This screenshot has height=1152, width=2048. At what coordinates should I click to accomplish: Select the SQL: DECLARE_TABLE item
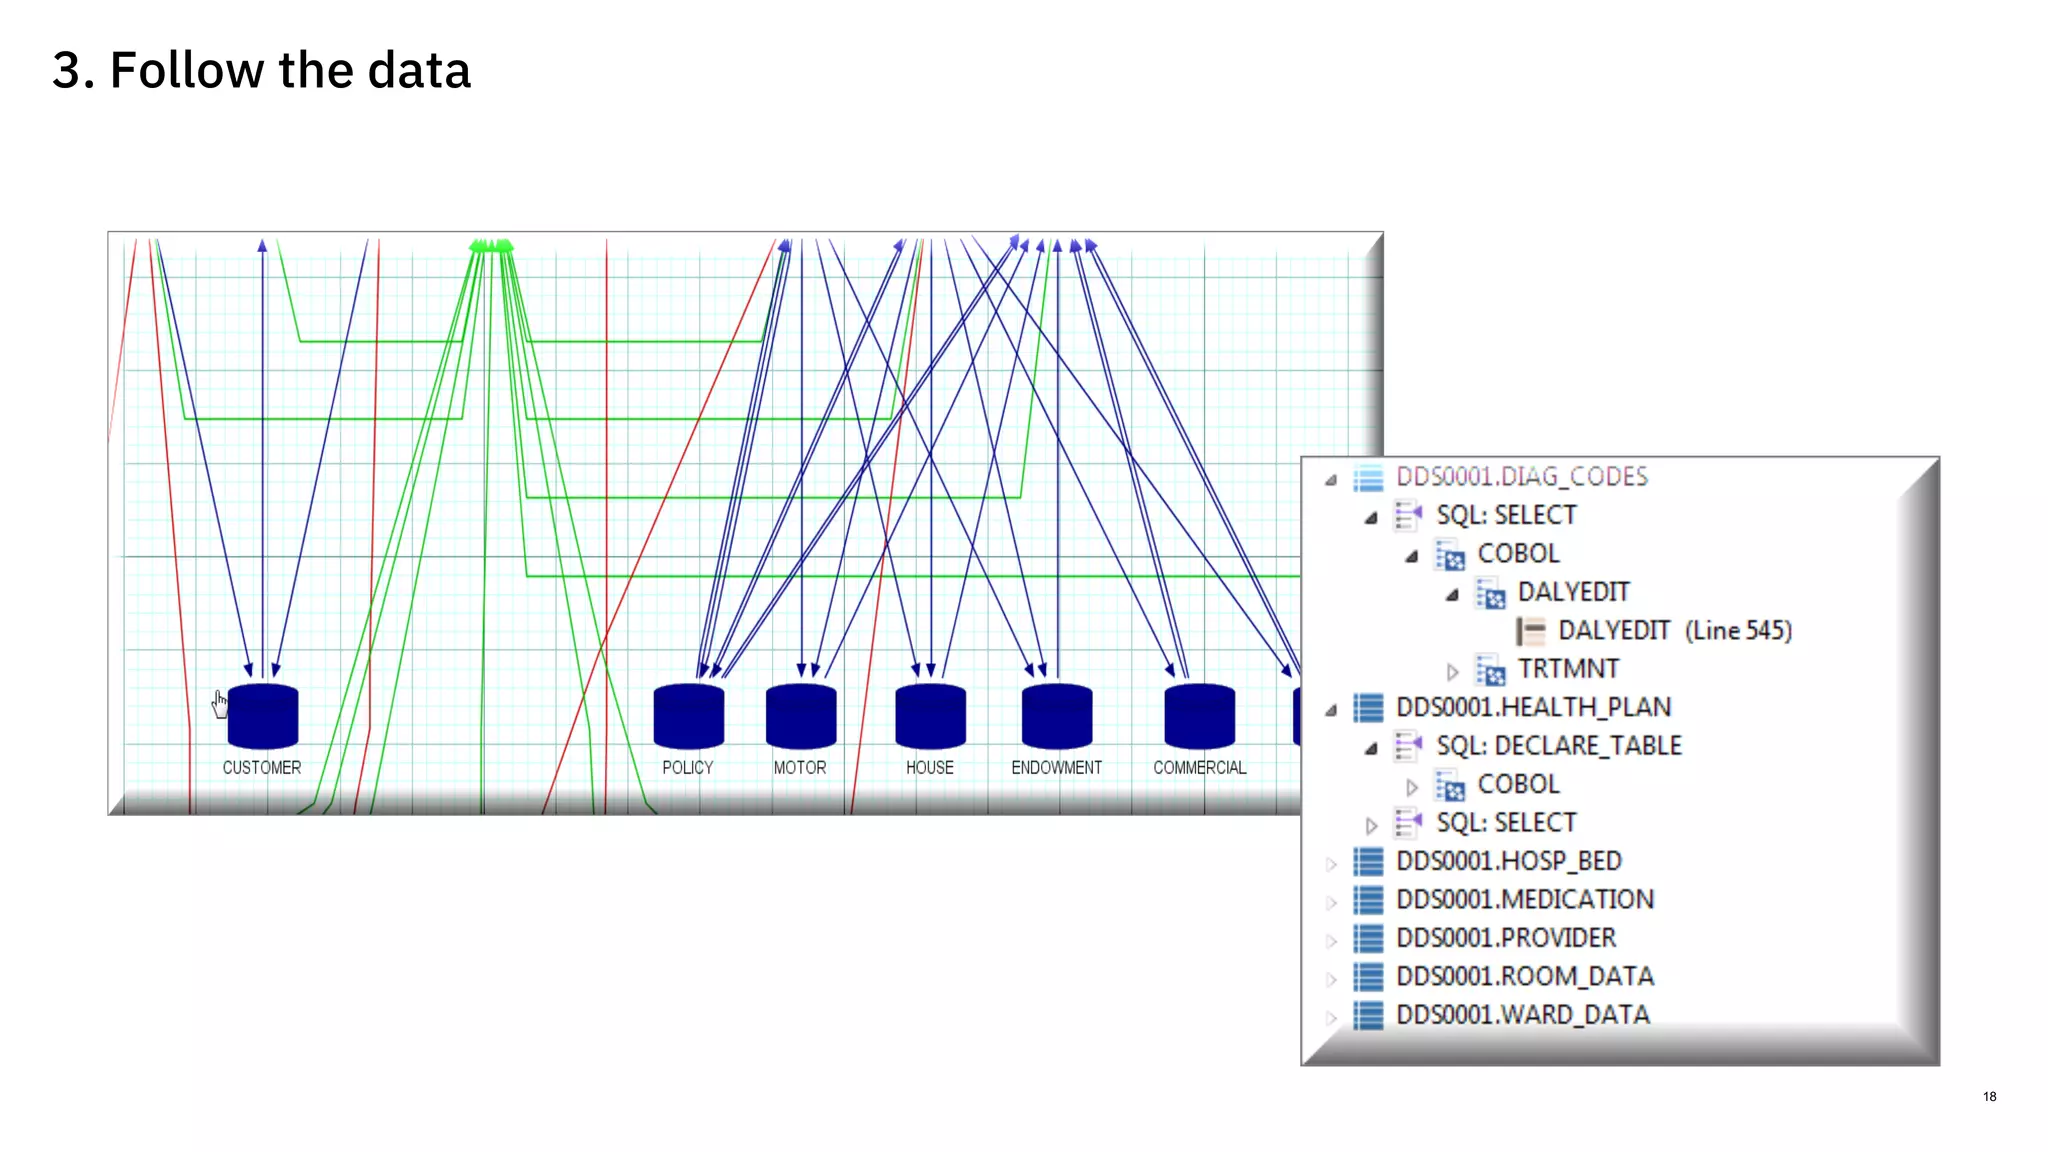click(x=1558, y=746)
